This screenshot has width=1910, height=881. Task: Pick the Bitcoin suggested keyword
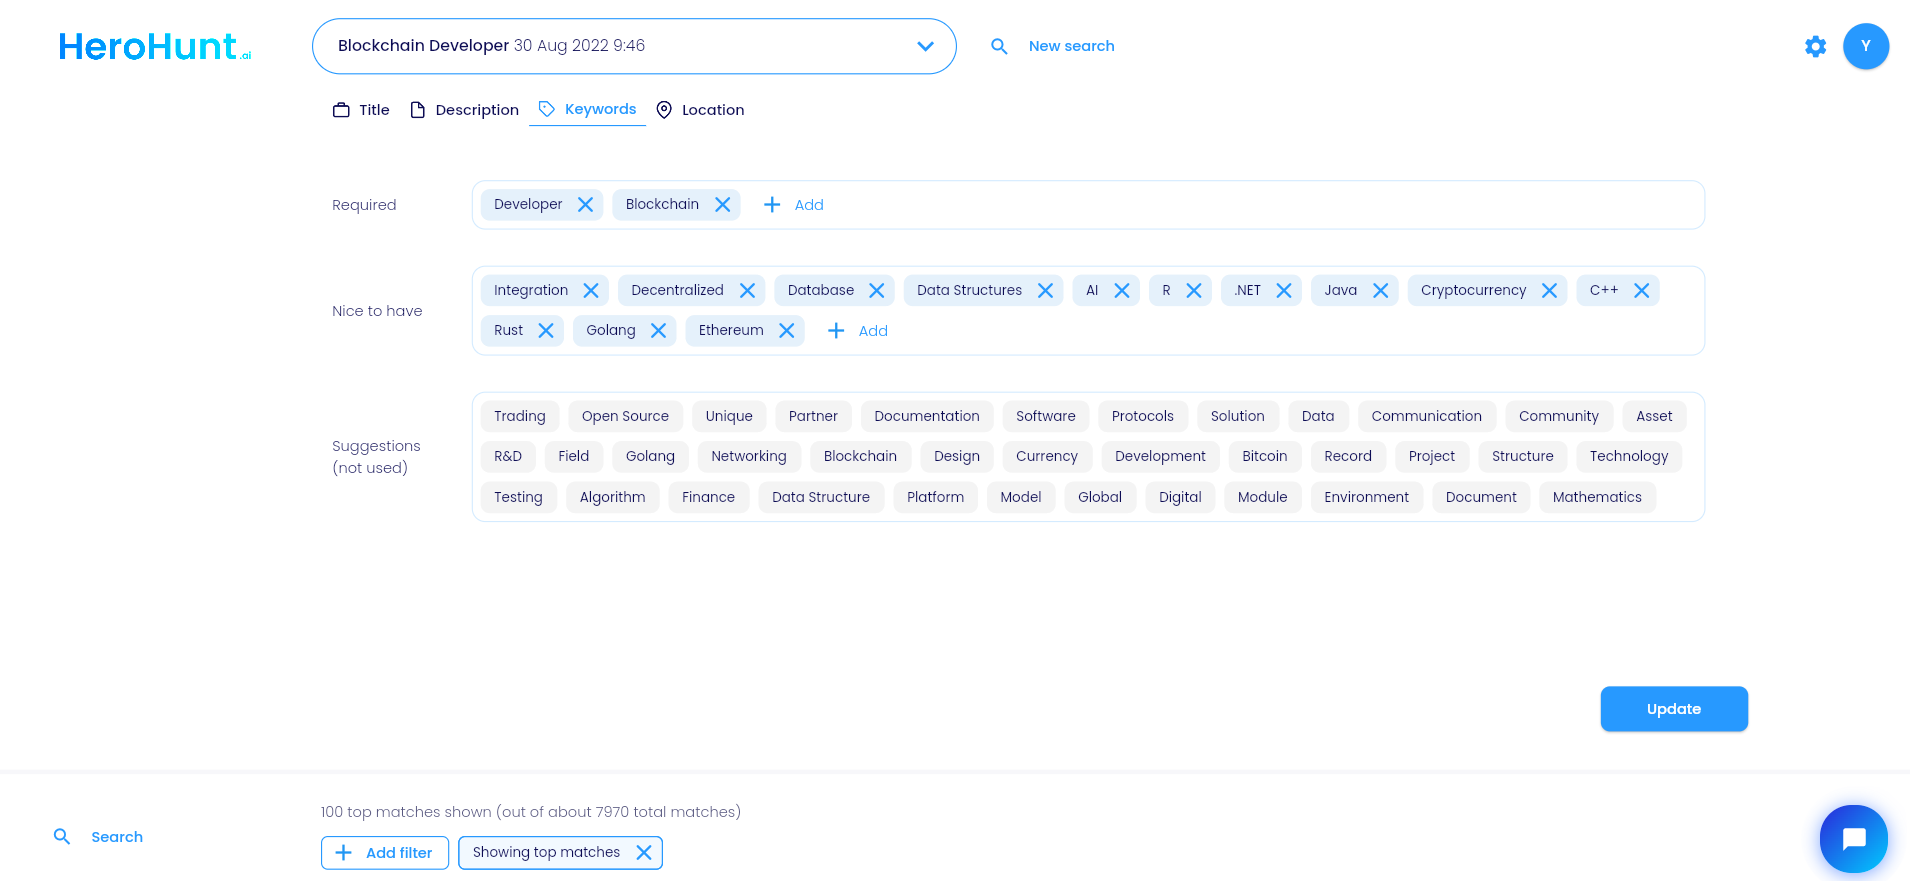click(1264, 456)
